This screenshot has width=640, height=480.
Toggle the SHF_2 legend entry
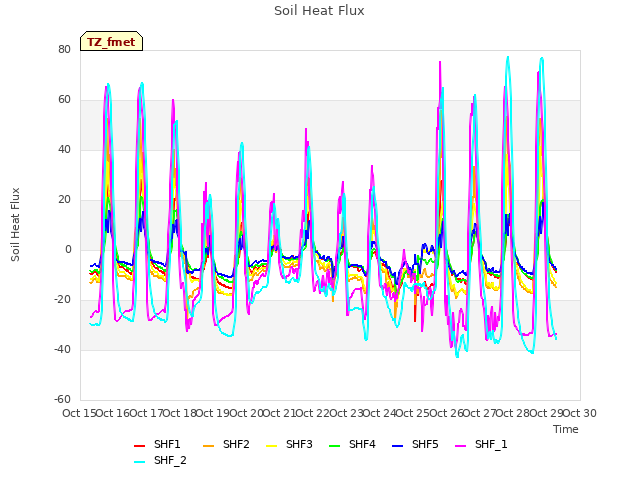pos(160,461)
